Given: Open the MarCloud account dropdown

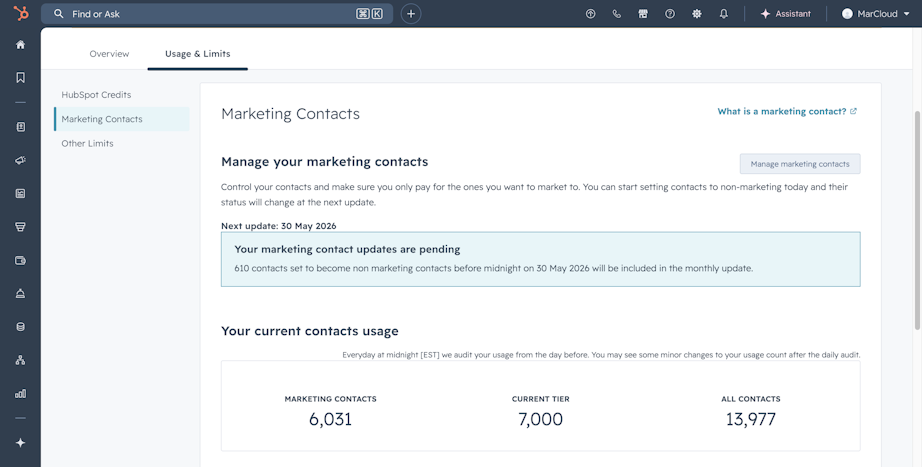Looking at the screenshot, I should point(876,14).
